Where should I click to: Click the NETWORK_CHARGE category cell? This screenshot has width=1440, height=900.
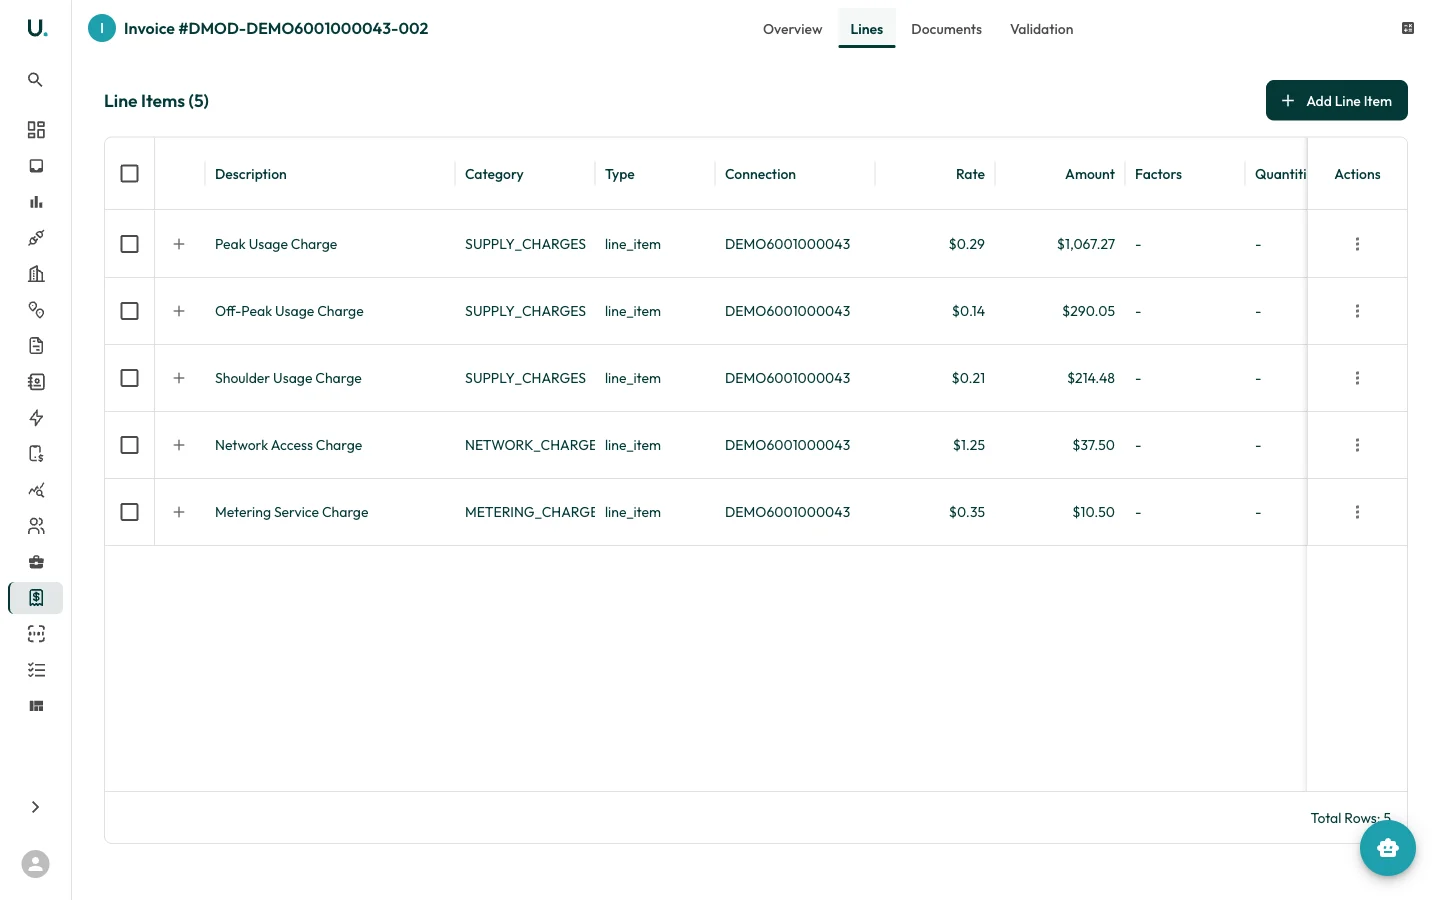pyautogui.click(x=530, y=445)
